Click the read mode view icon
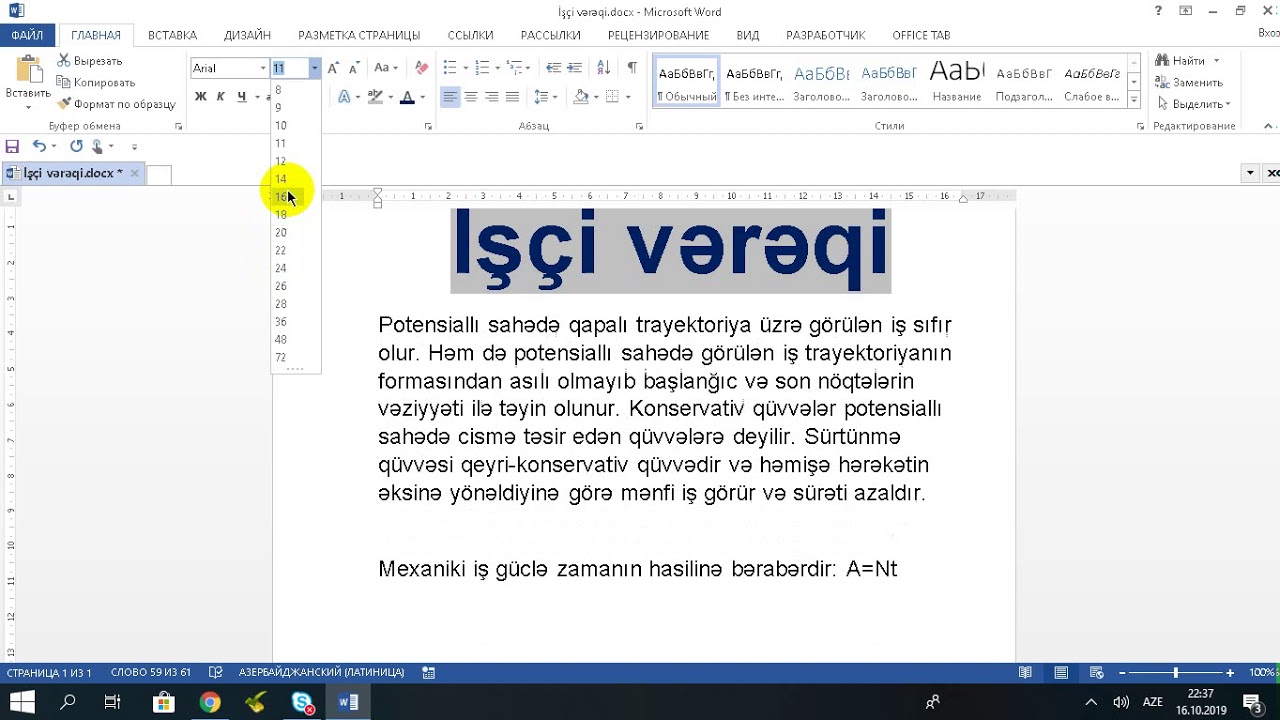The image size is (1280, 720). click(x=1025, y=673)
